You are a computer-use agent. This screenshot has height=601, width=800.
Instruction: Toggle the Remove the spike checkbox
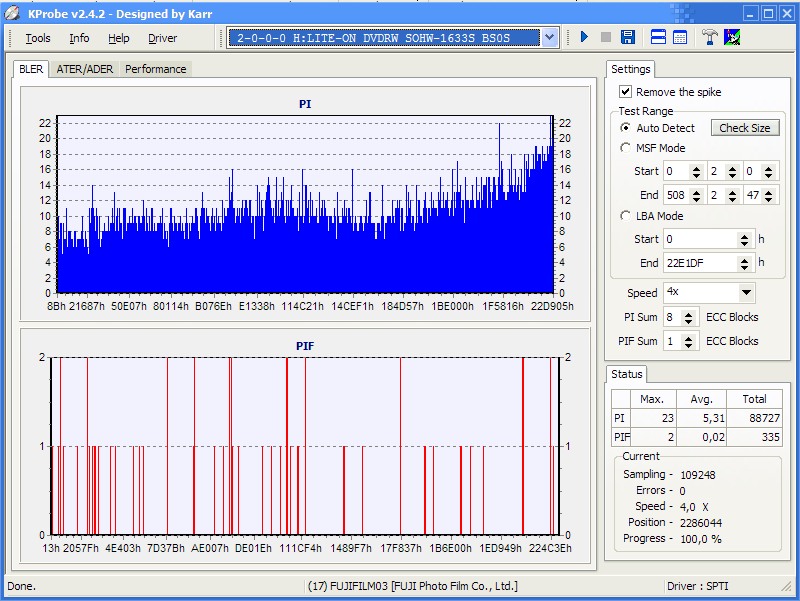[626, 92]
